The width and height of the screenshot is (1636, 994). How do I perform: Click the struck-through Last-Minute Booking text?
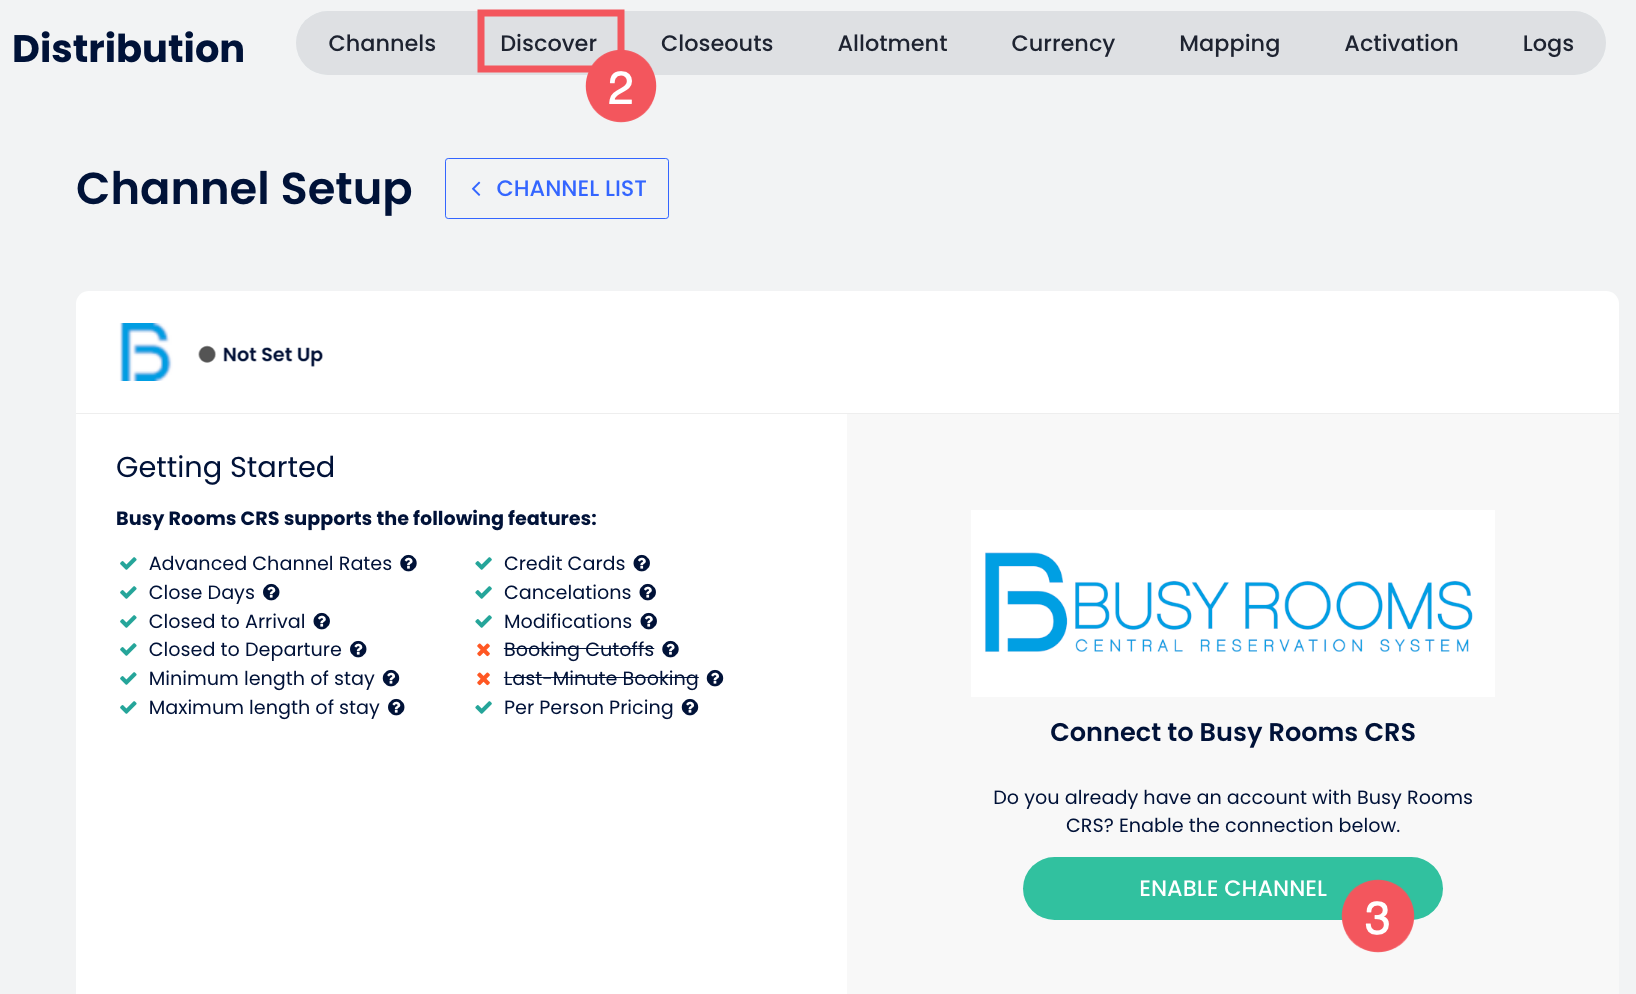tap(601, 678)
